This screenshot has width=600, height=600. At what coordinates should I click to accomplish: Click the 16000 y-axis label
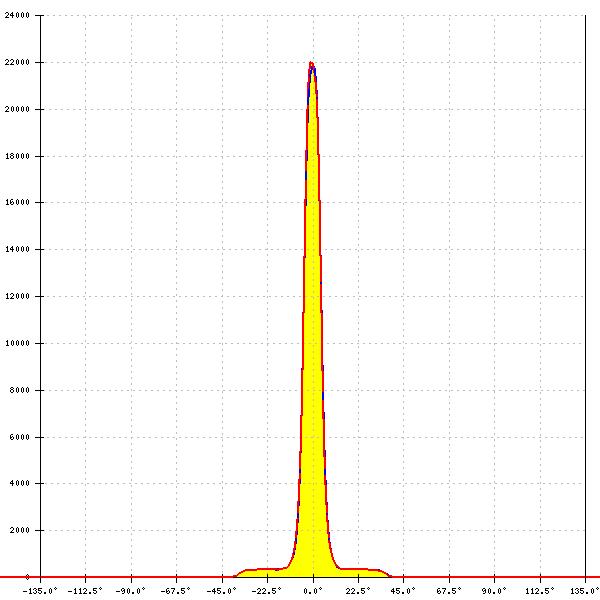[x=17, y=202]
